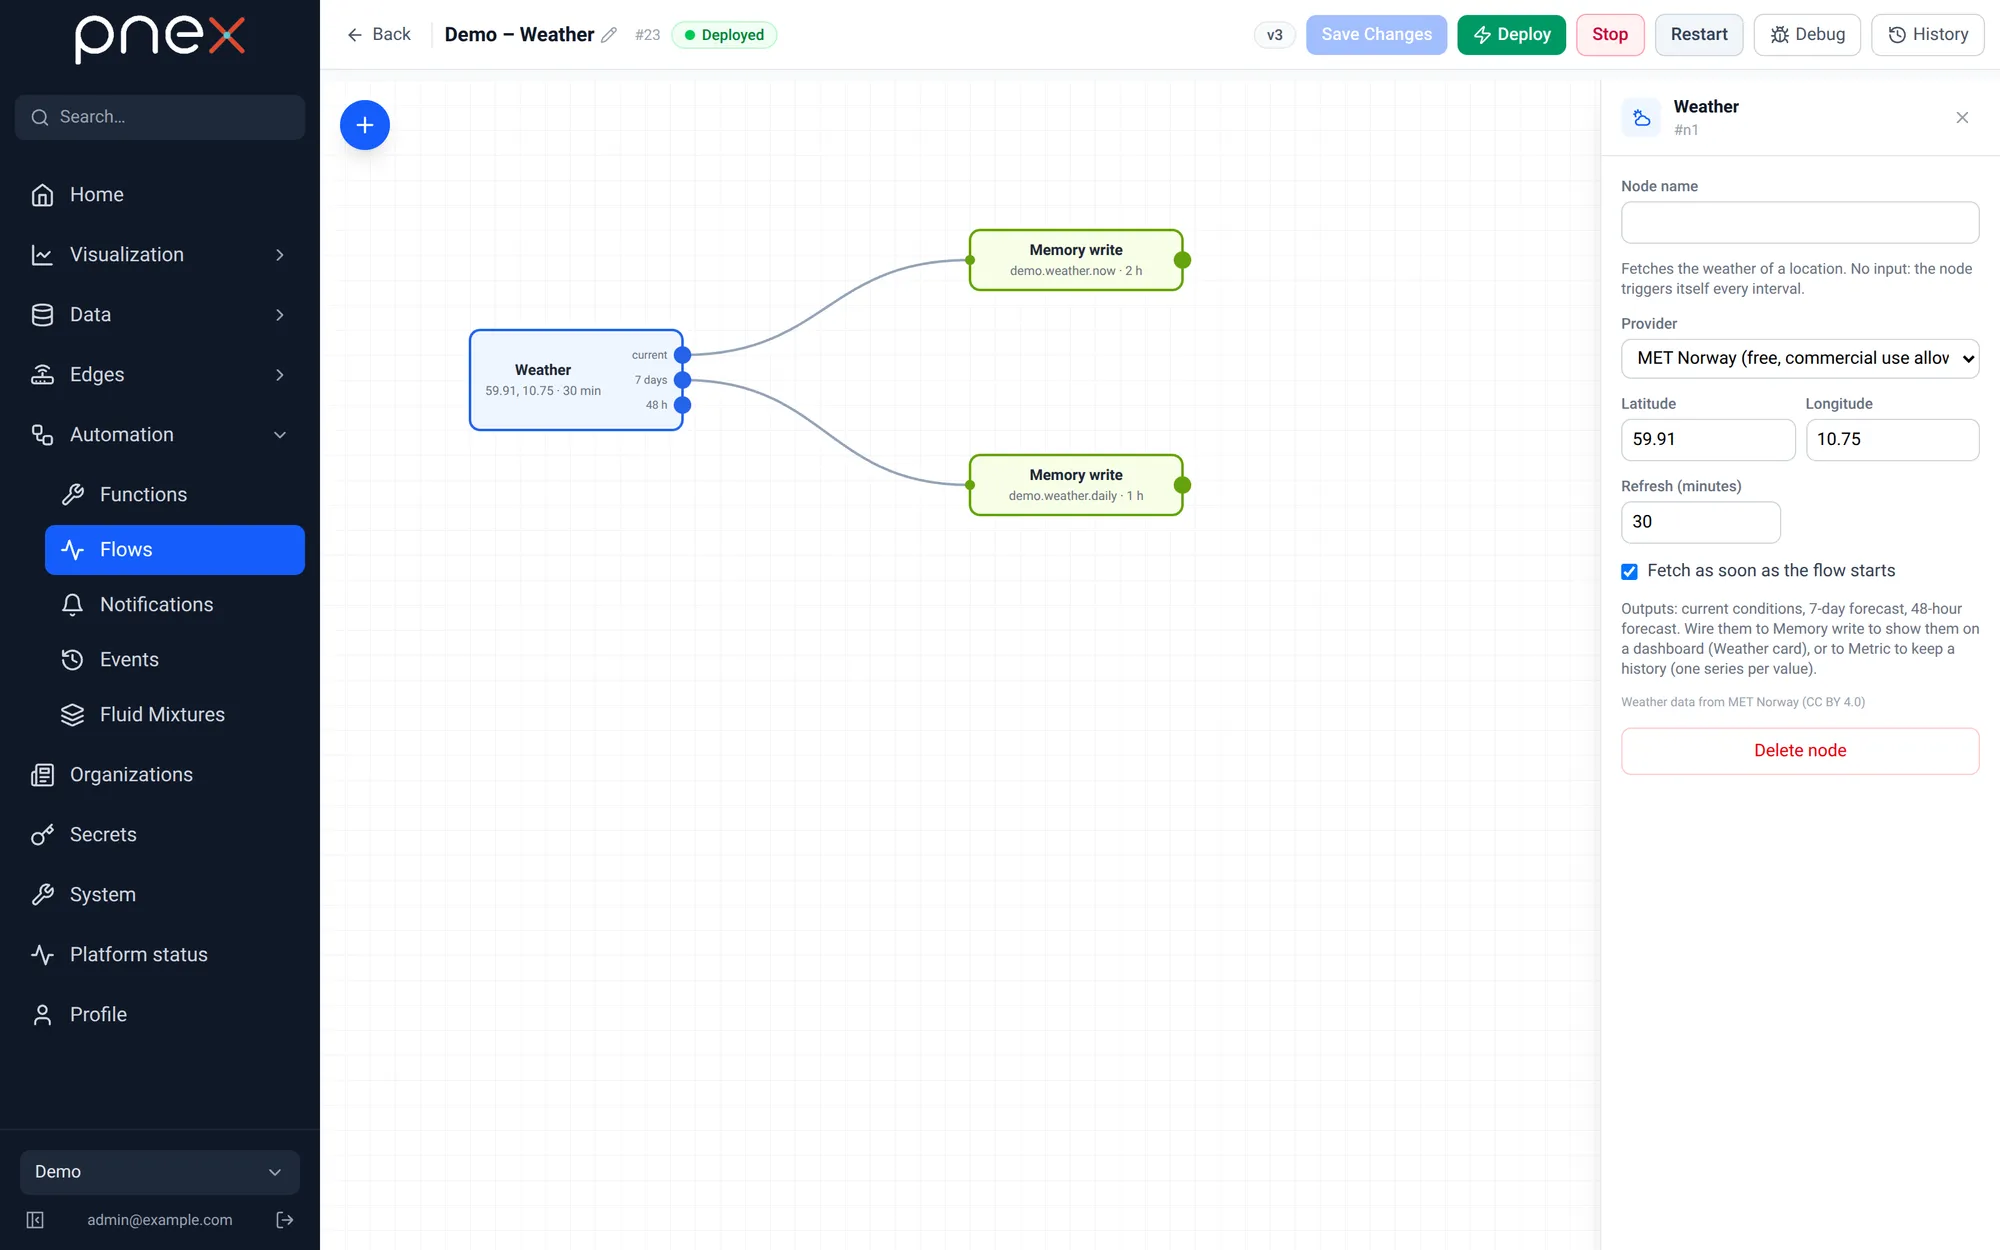The height and width of the screenshot is (1250, 2000).
Task: Select Flows in the sidebar
Action: point(175,550)
